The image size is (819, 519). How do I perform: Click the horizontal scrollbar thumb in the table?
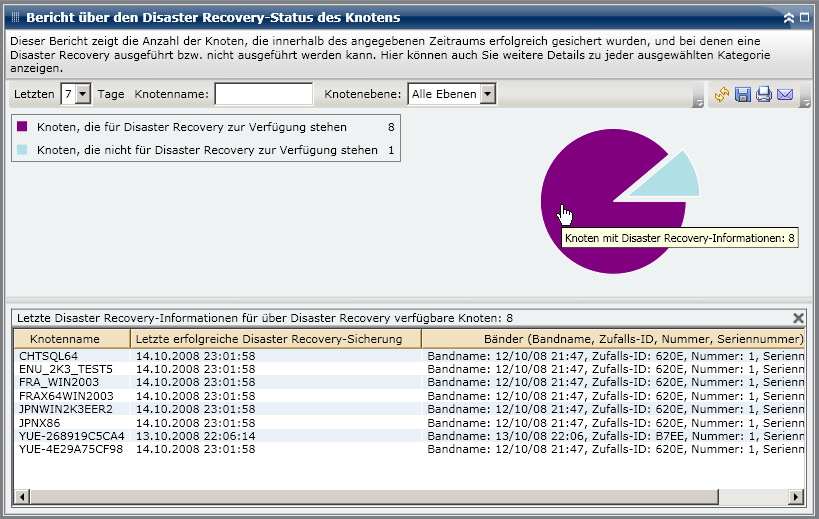click(374, 497)
